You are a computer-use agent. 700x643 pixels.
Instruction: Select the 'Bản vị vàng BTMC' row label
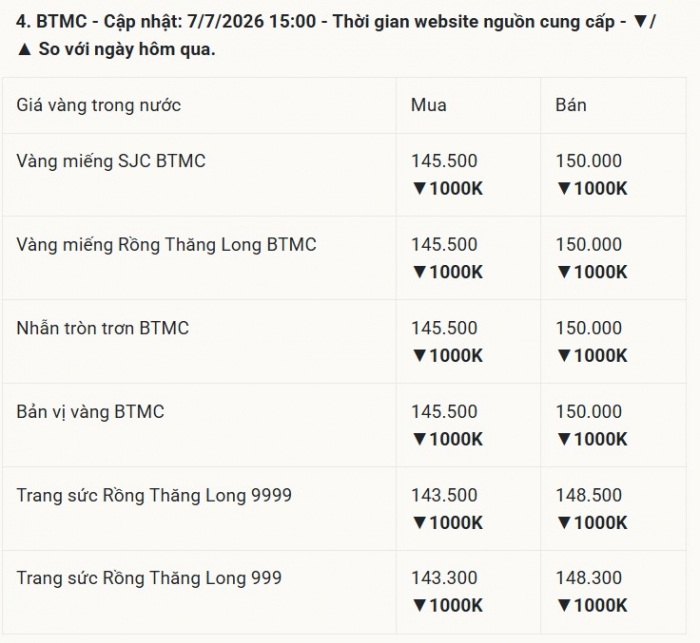tap(91, 412)
